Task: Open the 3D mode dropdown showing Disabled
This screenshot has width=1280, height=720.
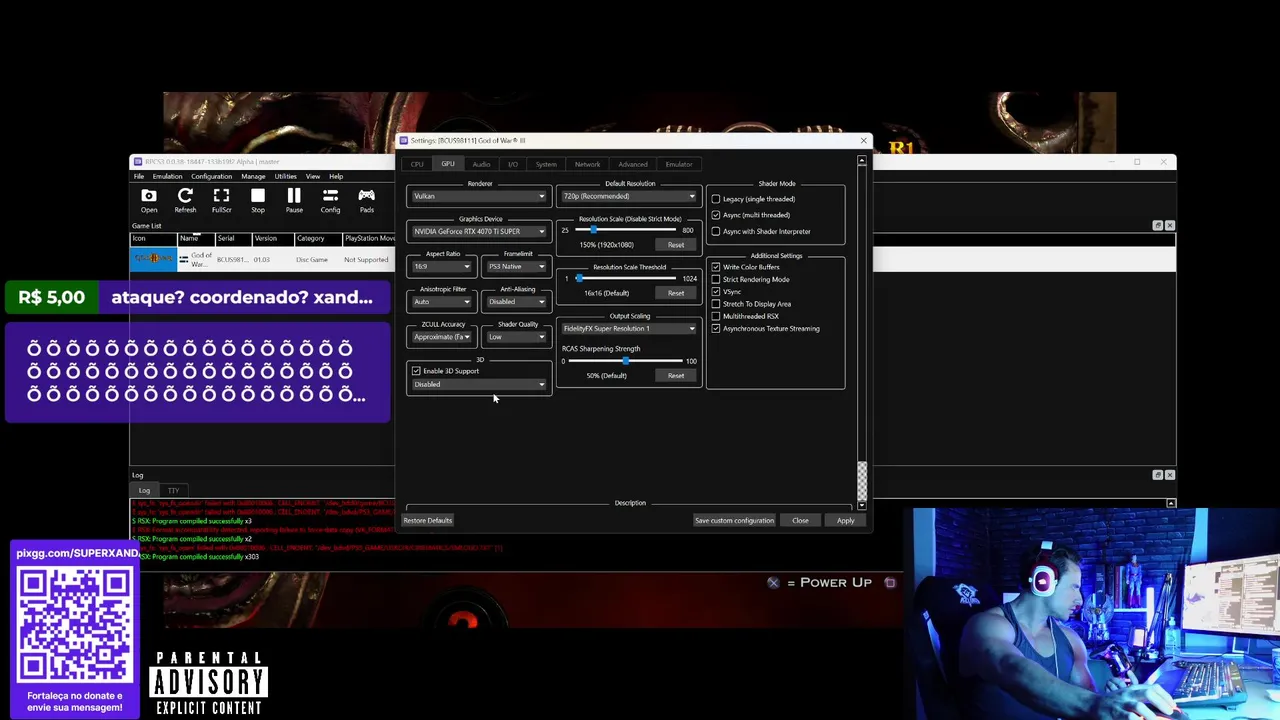Action: pos(479,384)
